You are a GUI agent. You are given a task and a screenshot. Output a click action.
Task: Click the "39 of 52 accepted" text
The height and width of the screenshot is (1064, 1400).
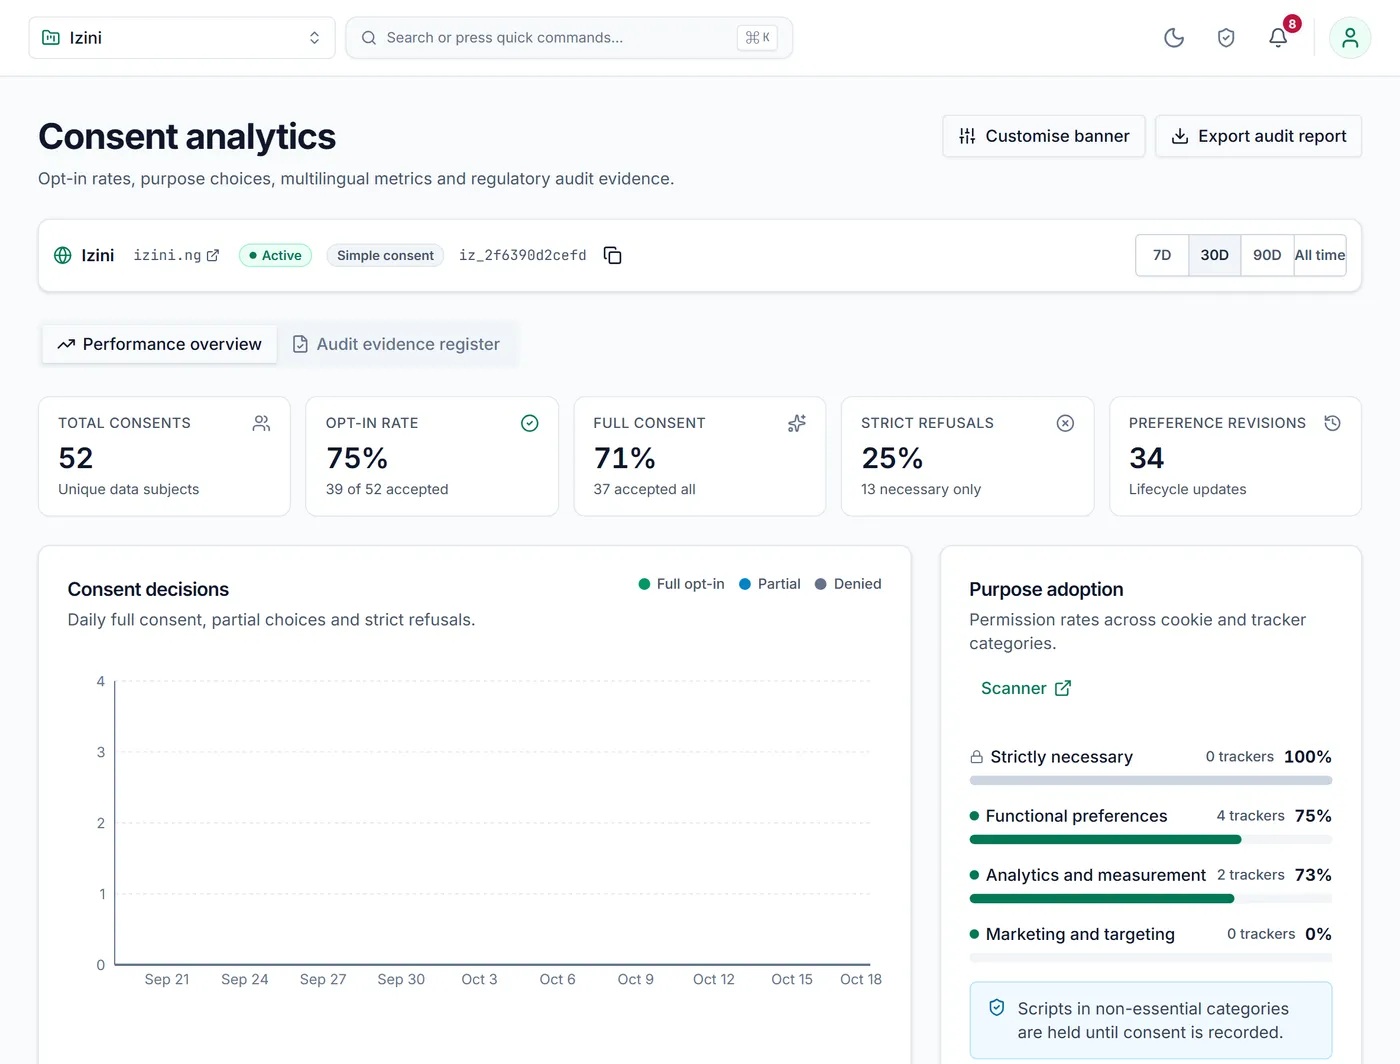387,489
